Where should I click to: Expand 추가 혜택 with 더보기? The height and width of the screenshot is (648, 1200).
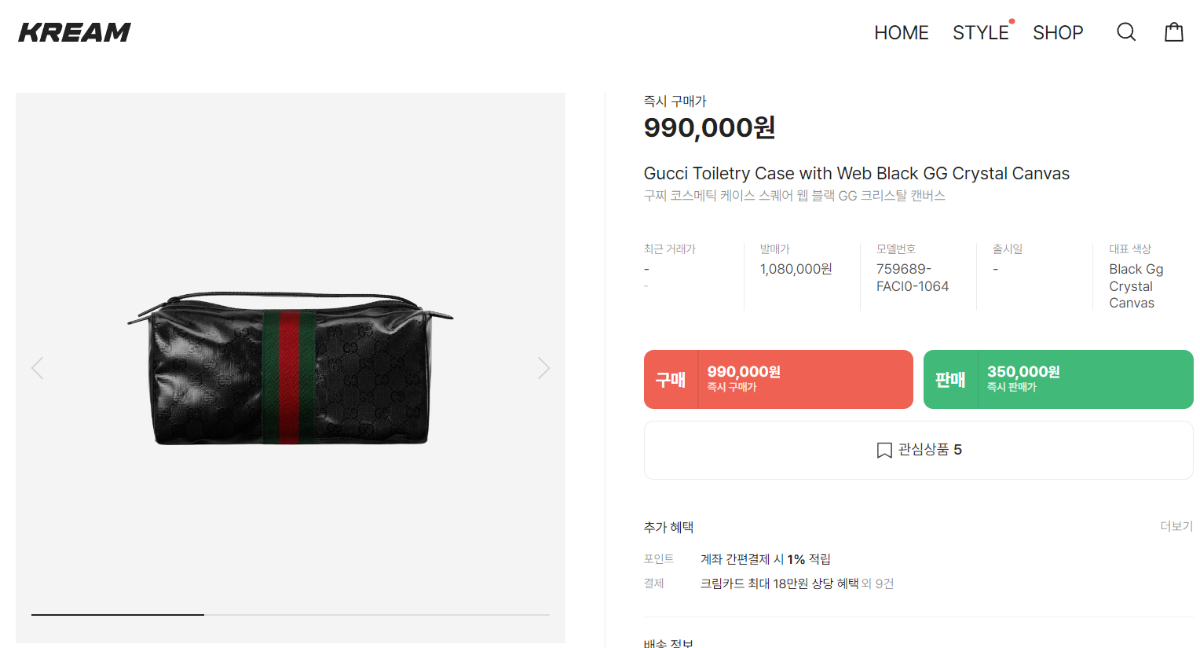[x=1176, y=526]
